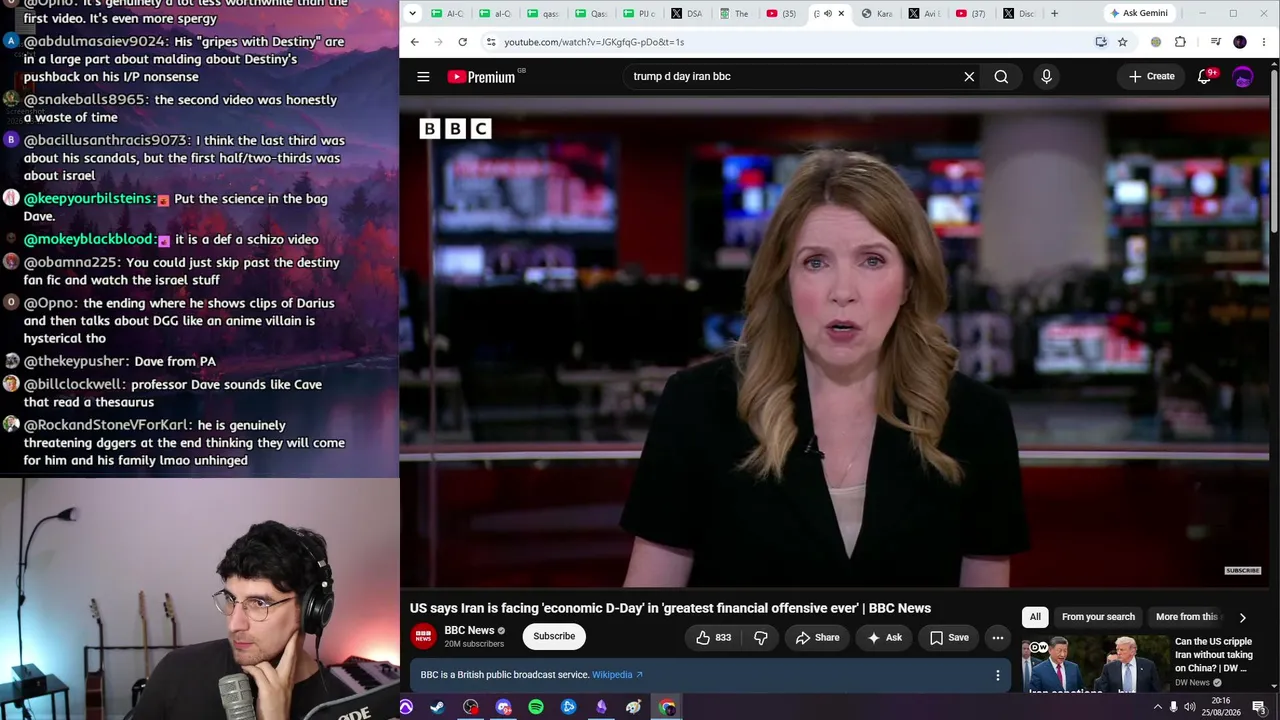Image resolution: width=1280 pixels, height=720 pixels.
Task: Show next filter chips with arrow
Action: [x=1242, y=617]
